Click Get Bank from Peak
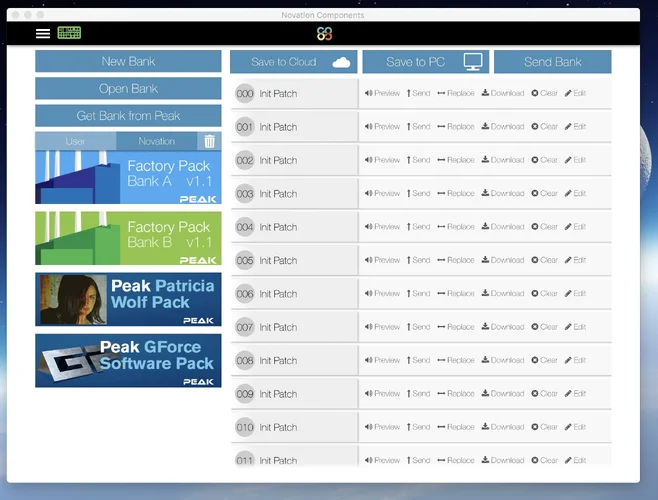 [x=128, y=116]
